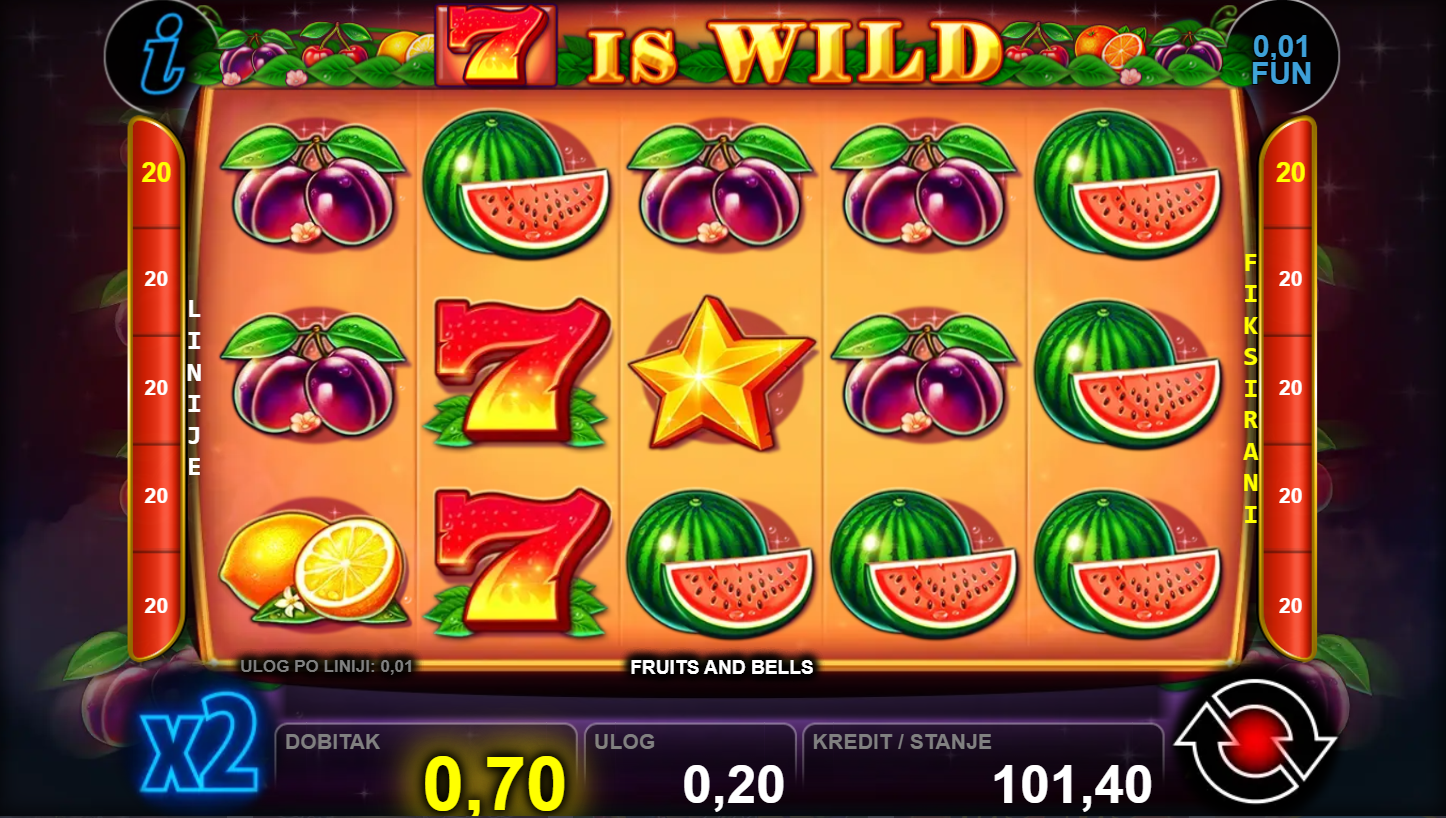1446x818 pixels.
Task: Click the FRUITS AND BELLS label
Action: [x=722, y=667]
